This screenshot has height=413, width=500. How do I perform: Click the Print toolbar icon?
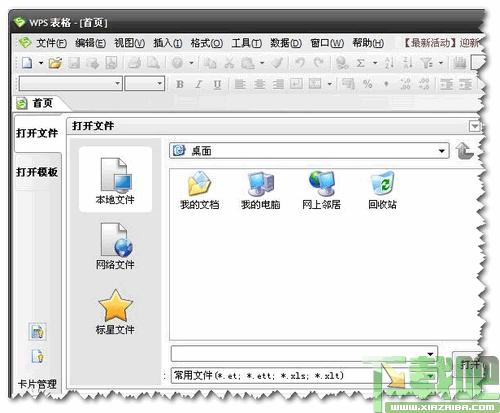(134, 63)
